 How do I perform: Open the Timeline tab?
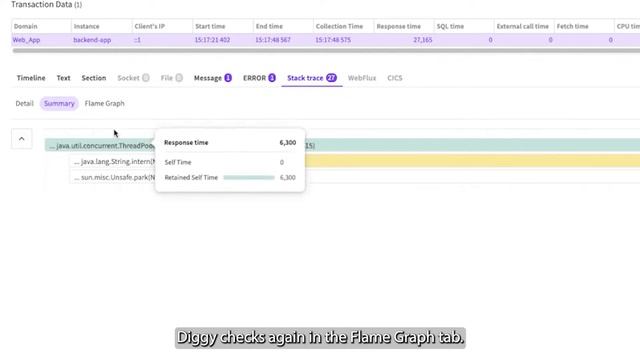click(31, 78)
